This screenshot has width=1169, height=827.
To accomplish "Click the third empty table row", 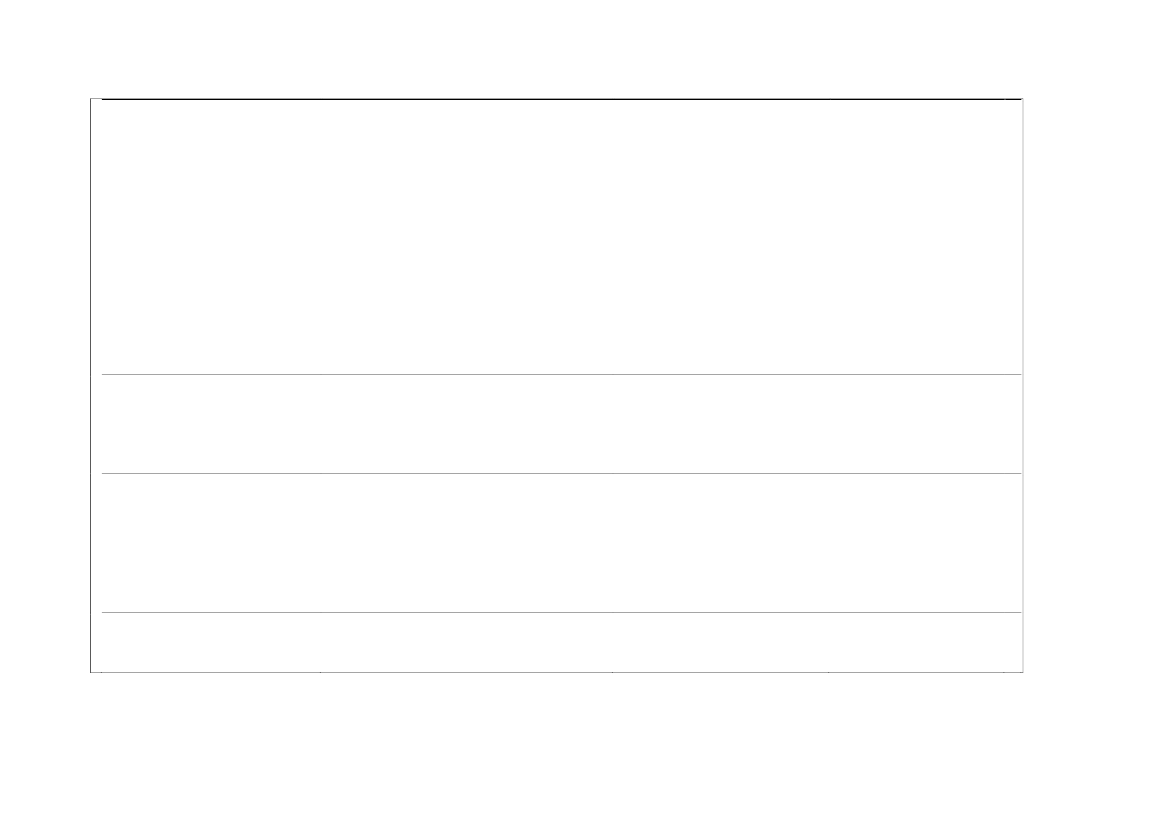I will [560, 542].
